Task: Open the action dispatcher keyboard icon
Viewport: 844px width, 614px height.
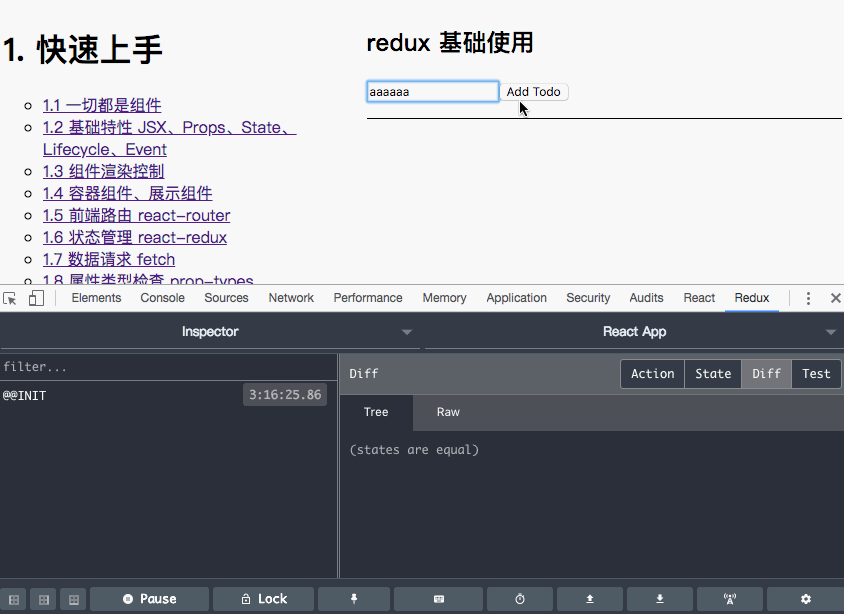Action: [x=438, y=599]
